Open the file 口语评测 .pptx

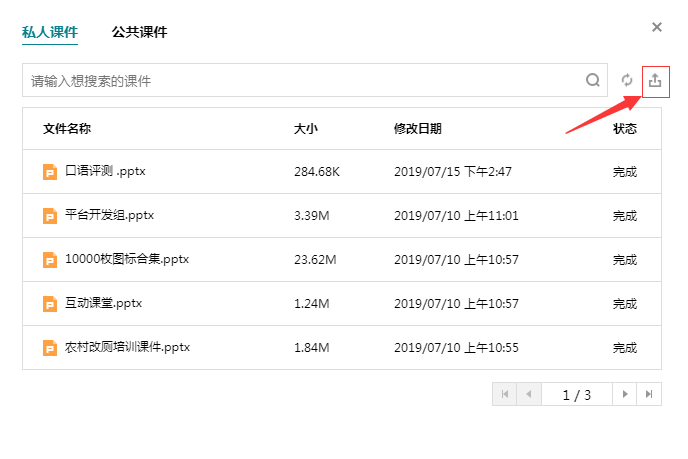(x=105, y=172)
